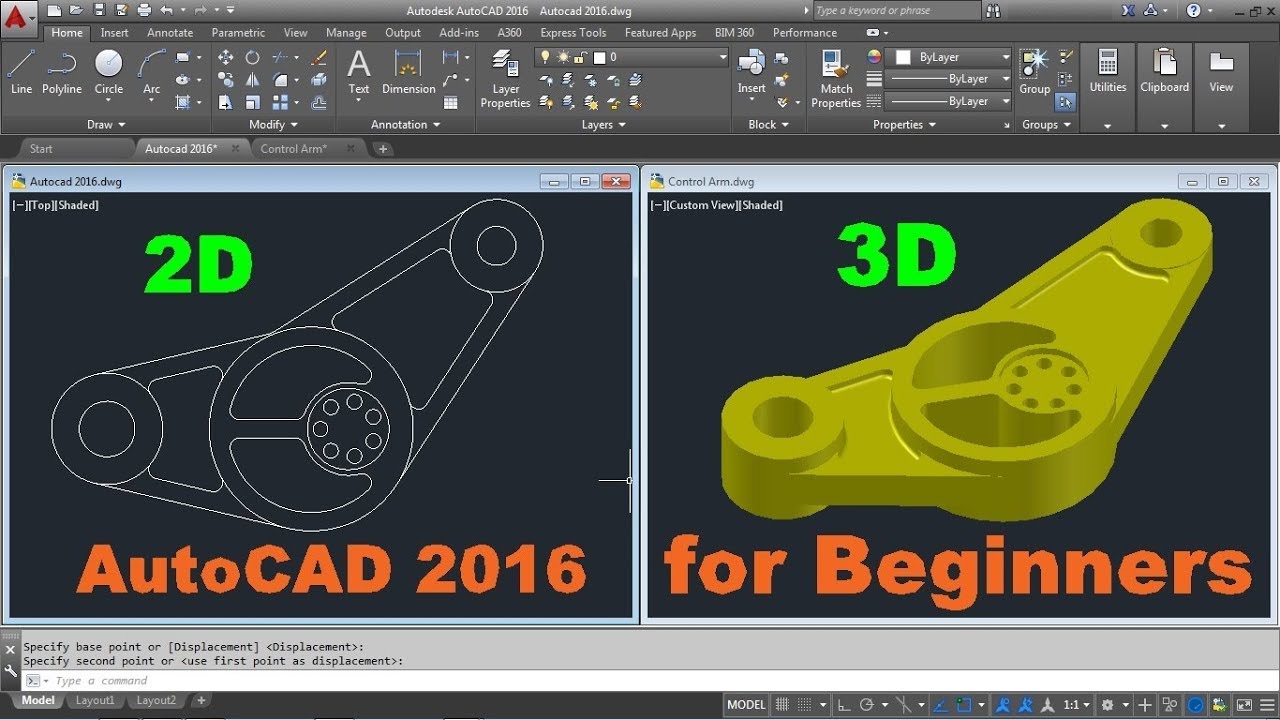Add a new layout with plus button

201,701
